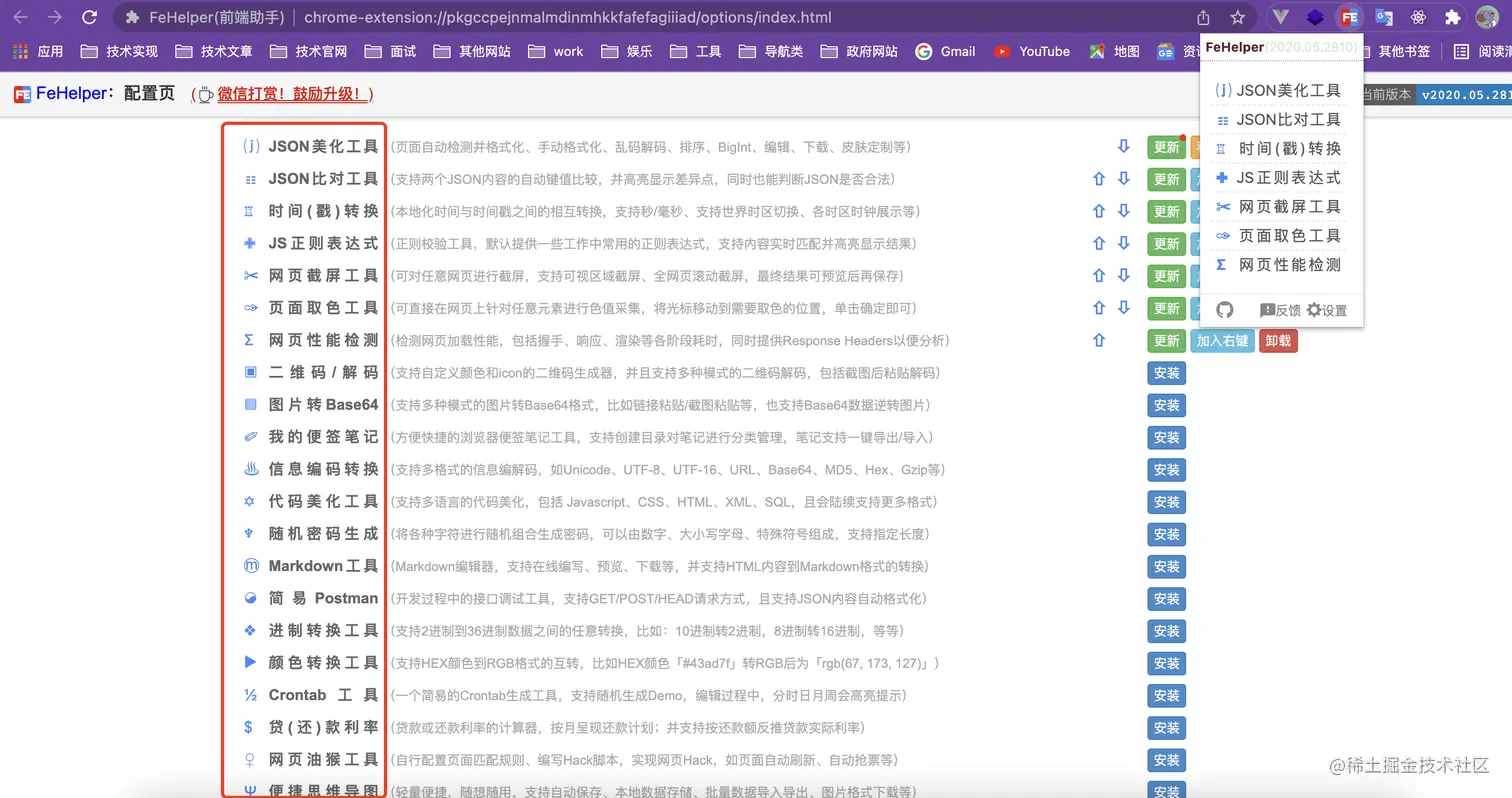Select 页面取色工具 in FeHelper popup

pos(1278,236)
